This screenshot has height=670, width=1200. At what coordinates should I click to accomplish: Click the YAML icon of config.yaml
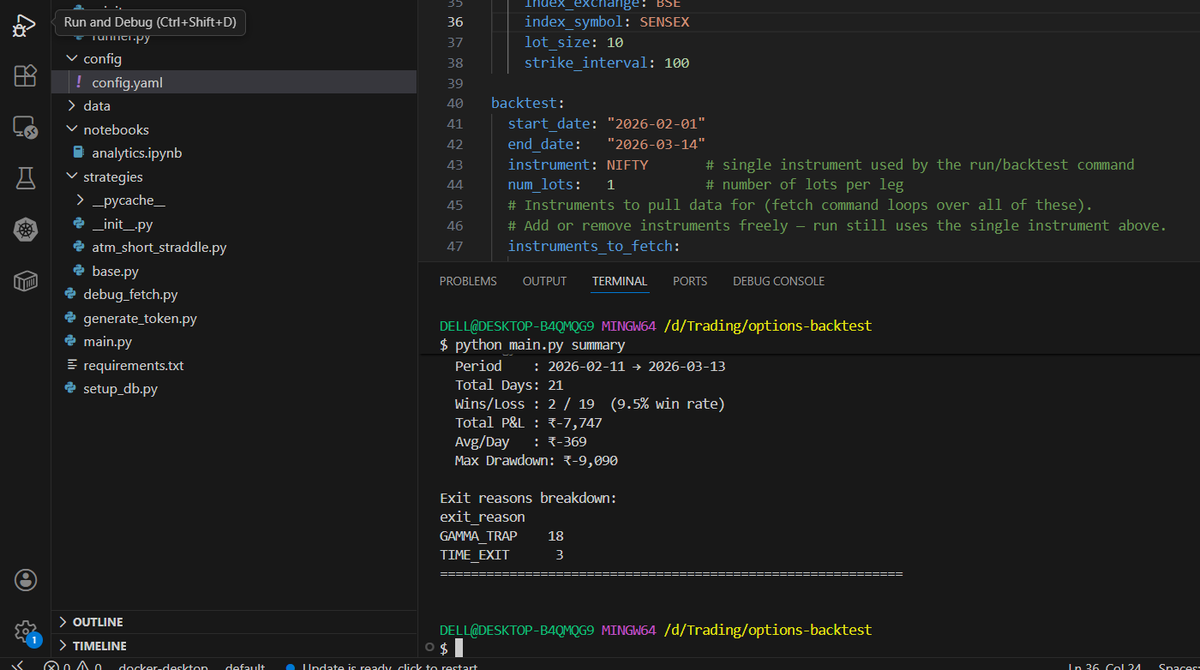pos(80,83)
